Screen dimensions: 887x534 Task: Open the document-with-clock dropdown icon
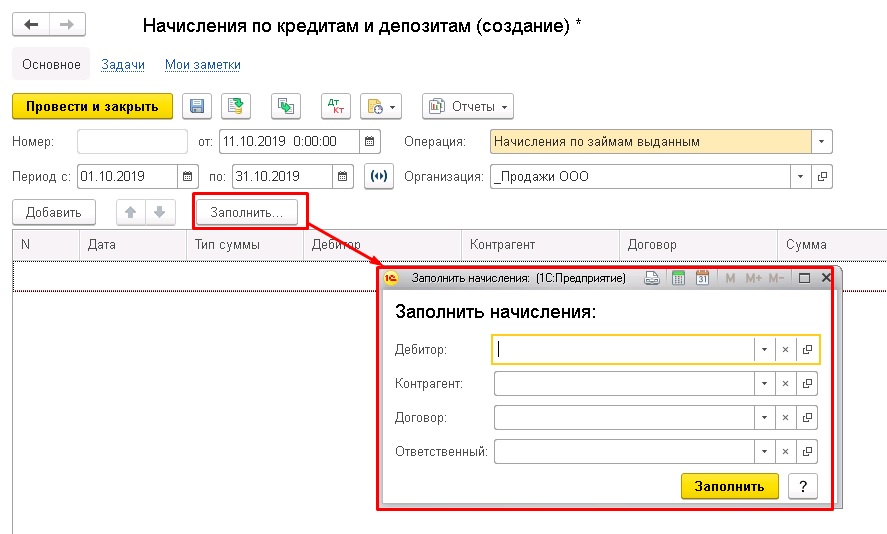point(381,106)
